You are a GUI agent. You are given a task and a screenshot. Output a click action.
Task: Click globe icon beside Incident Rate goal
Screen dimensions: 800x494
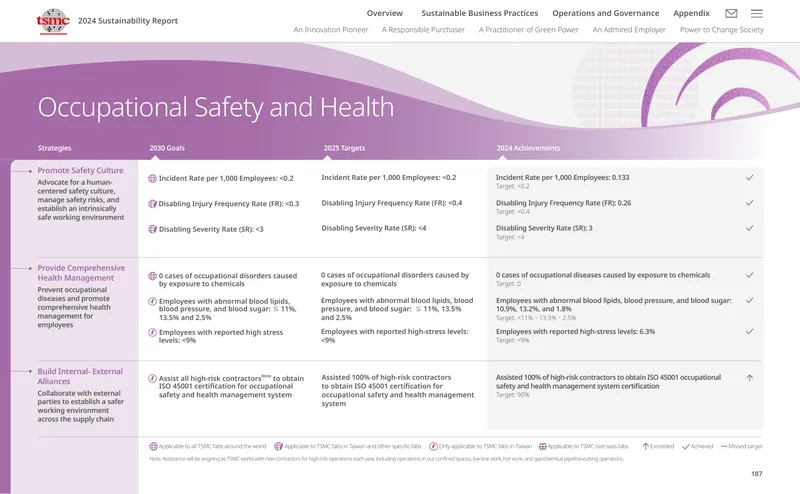152,179
